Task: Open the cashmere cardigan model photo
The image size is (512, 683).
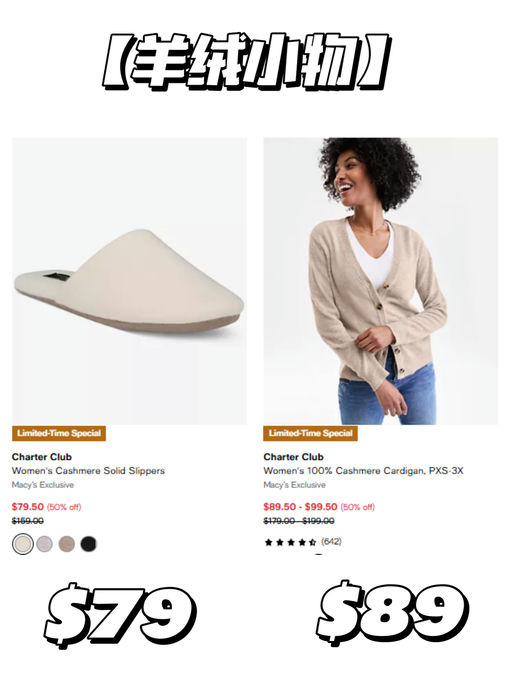Action: click(x=380, y=281)
